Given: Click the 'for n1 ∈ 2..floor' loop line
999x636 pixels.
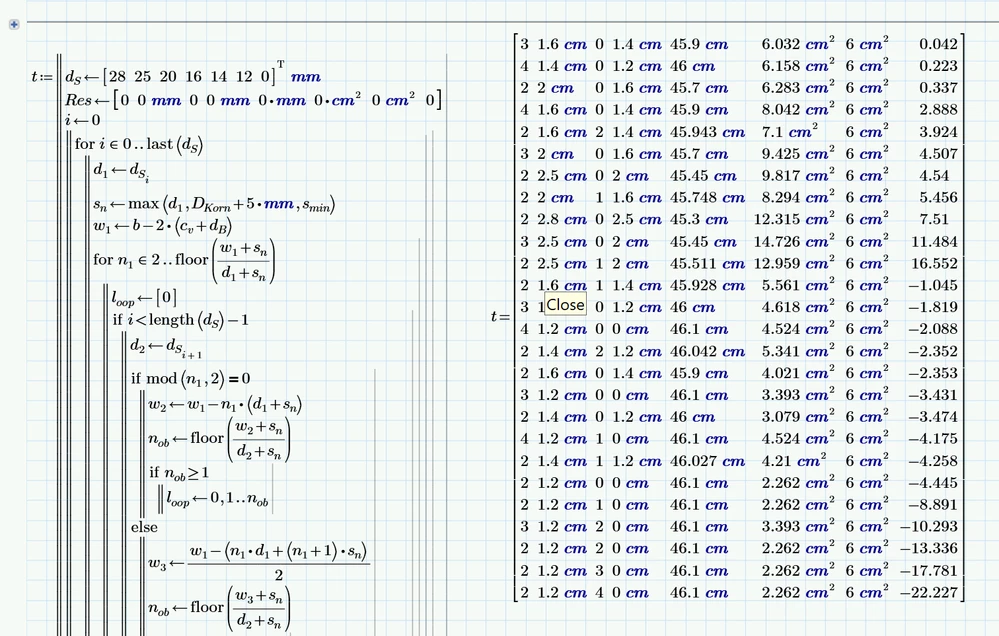Looking at the screenshot, I should tap(184, 260).
